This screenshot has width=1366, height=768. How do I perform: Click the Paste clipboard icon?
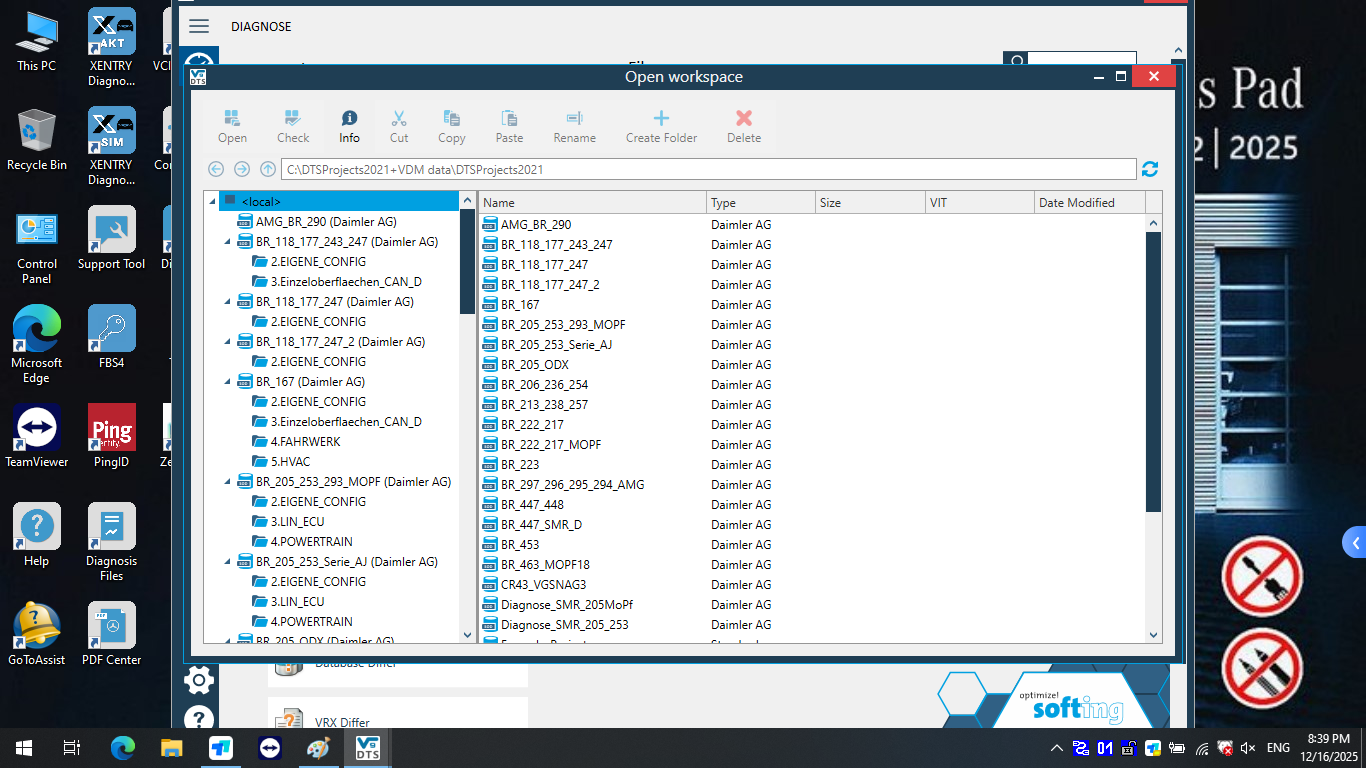click(x=509, y=124)
